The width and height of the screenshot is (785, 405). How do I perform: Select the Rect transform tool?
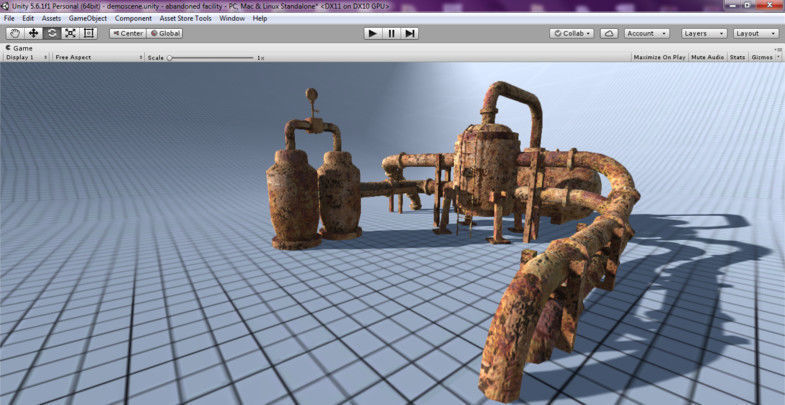(89, 34)
